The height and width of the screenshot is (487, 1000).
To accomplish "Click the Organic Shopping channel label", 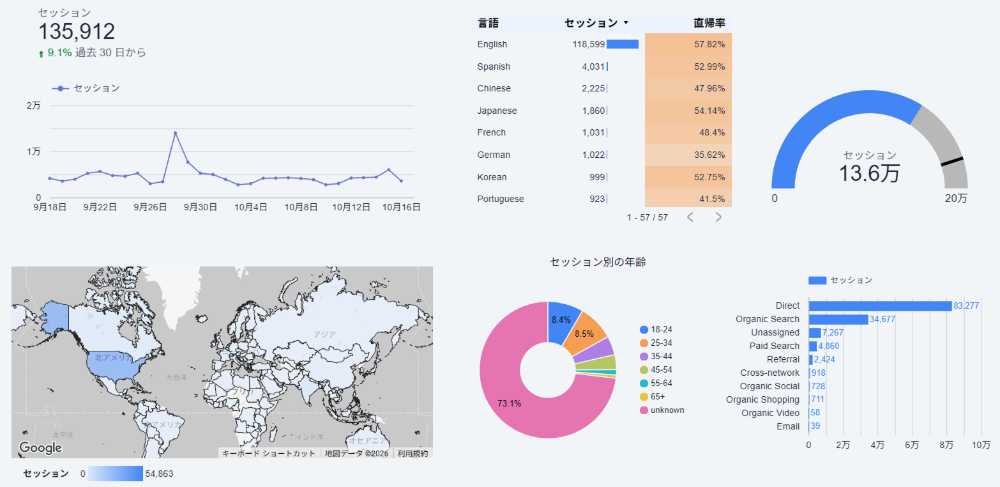I will (x=763, y=400).
